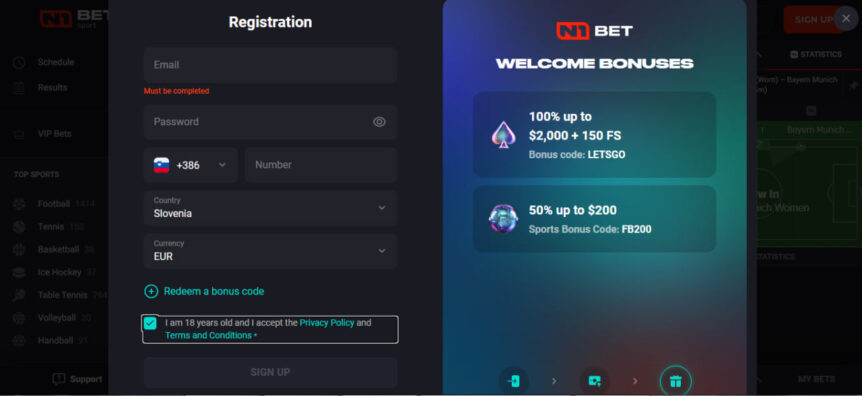The height and width of the screenshot is (396, 862).
Task: Expand the Currency EUR dropdown
Action: 270,251
